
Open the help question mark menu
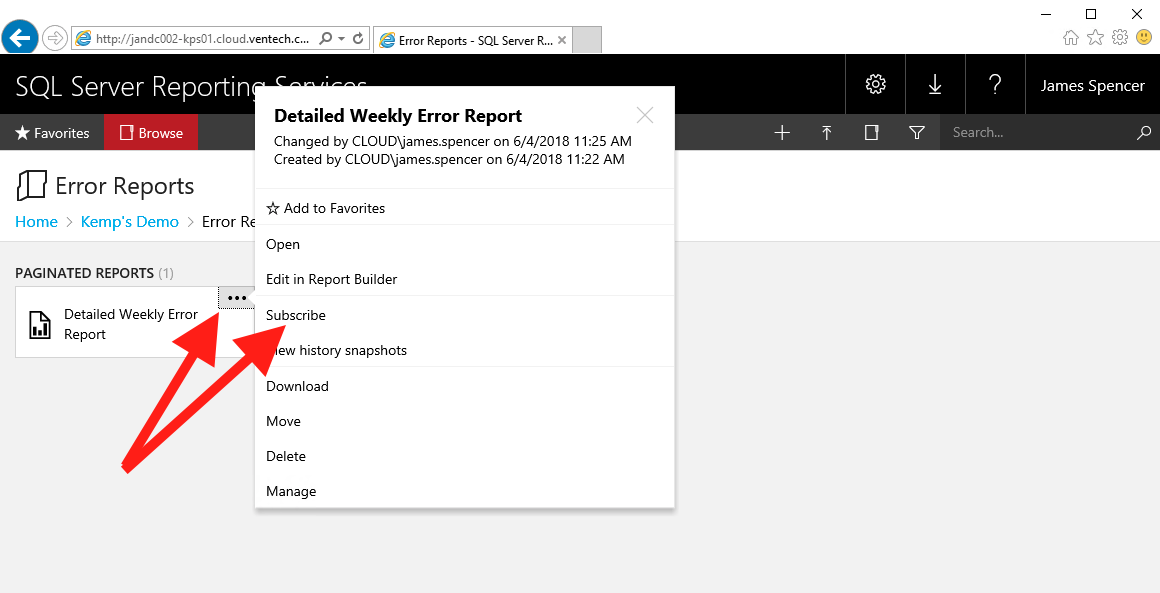(995, 85)
